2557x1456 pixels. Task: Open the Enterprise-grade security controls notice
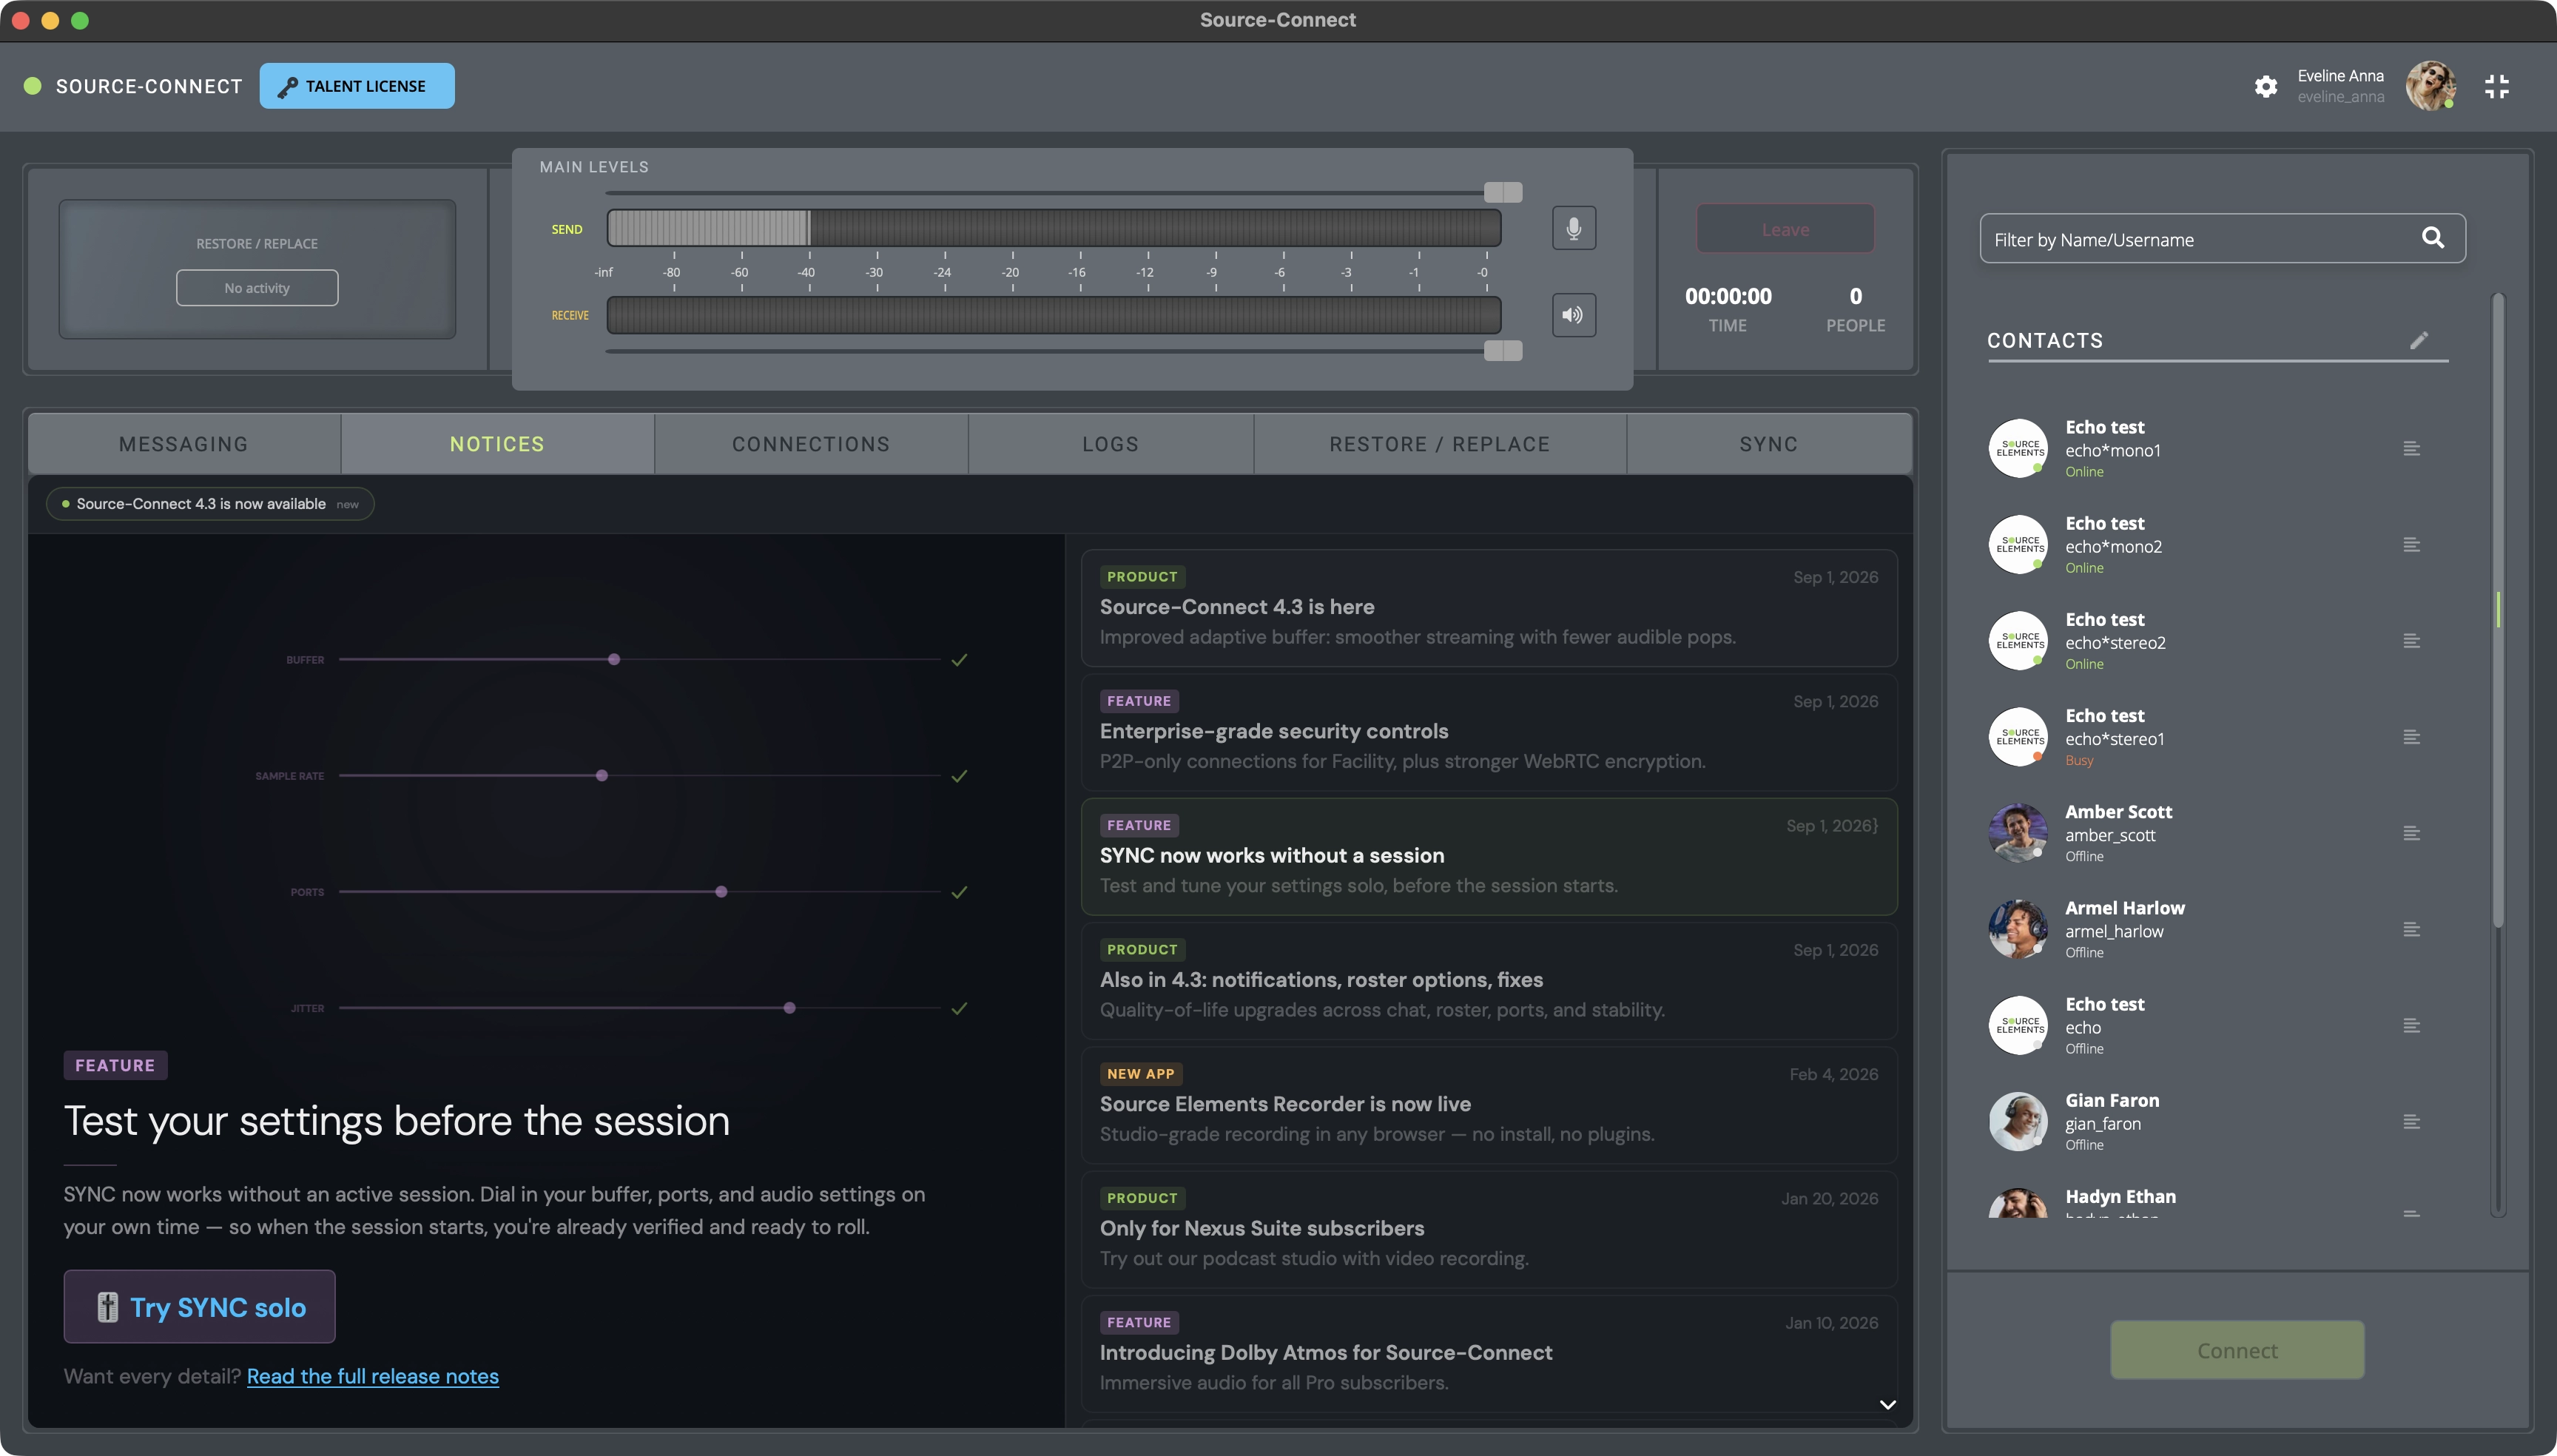1489,732
